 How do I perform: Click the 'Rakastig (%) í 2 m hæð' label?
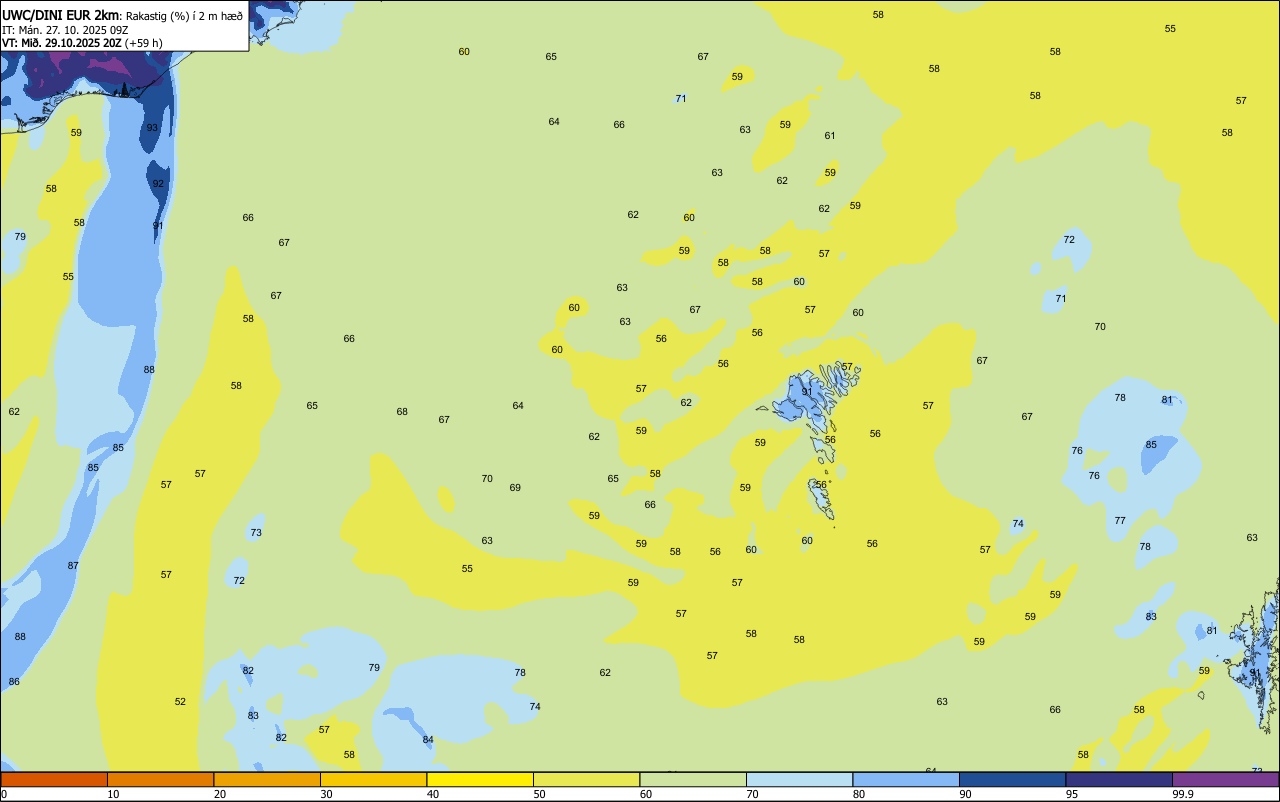pos(184,16)
